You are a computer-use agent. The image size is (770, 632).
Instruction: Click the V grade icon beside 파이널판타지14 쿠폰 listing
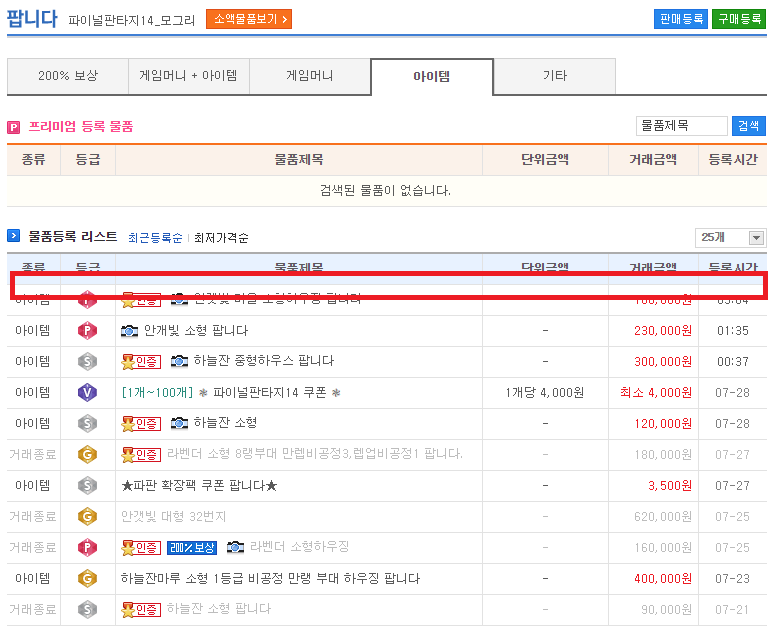click(87, 392)
